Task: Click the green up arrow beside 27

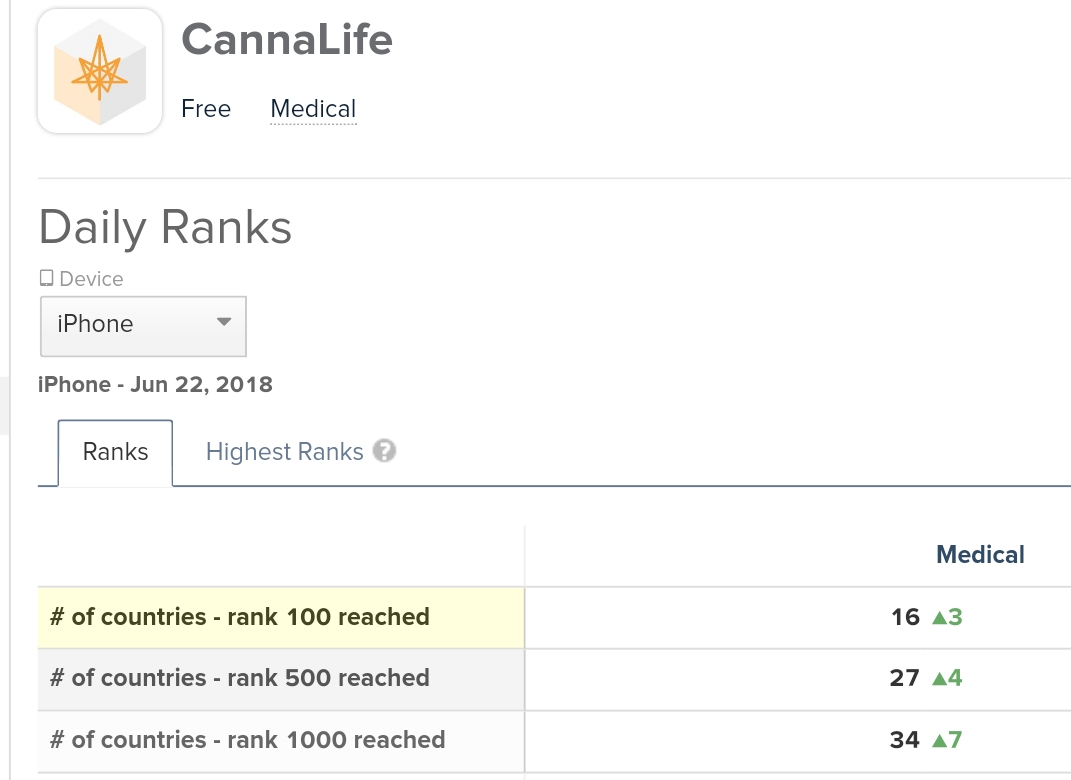Action: click(939, 679)
